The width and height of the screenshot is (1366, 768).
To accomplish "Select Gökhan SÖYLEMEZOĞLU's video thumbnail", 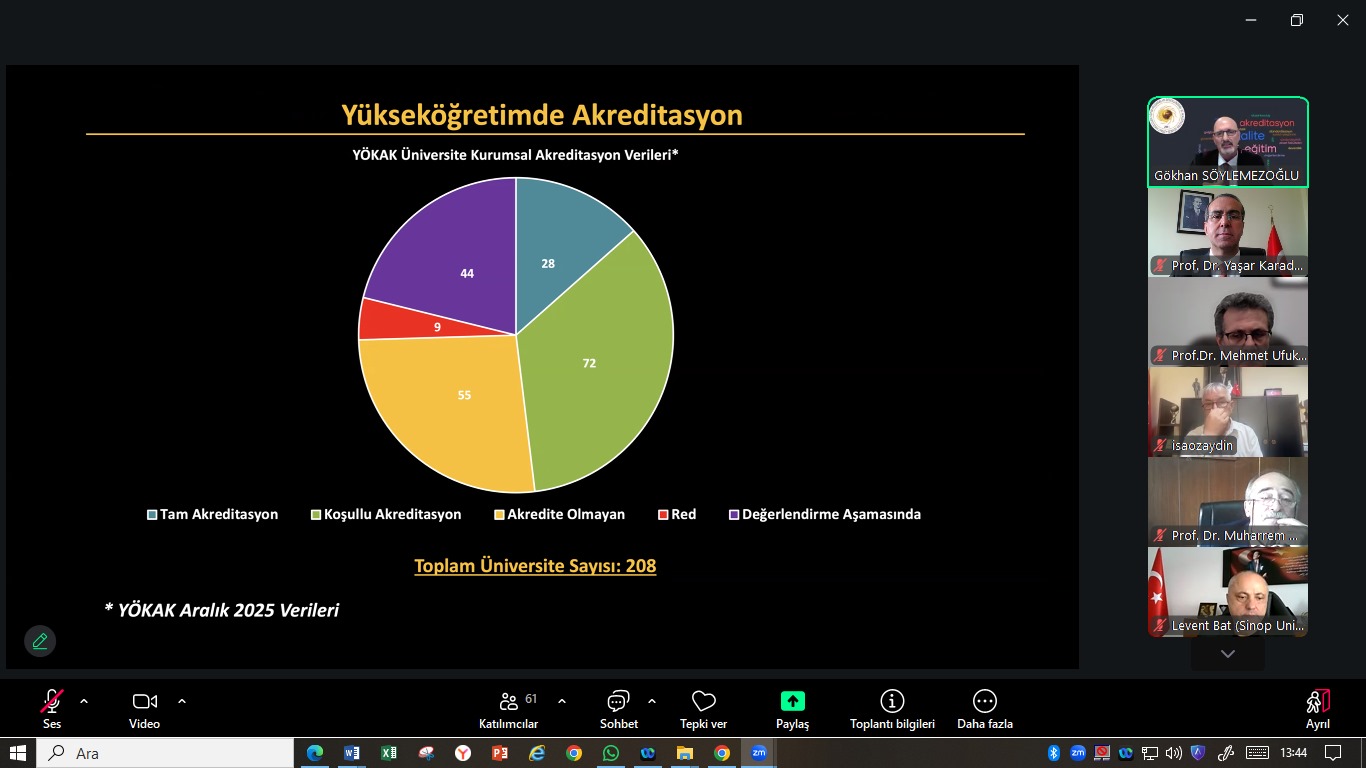I will (1227, 142).
